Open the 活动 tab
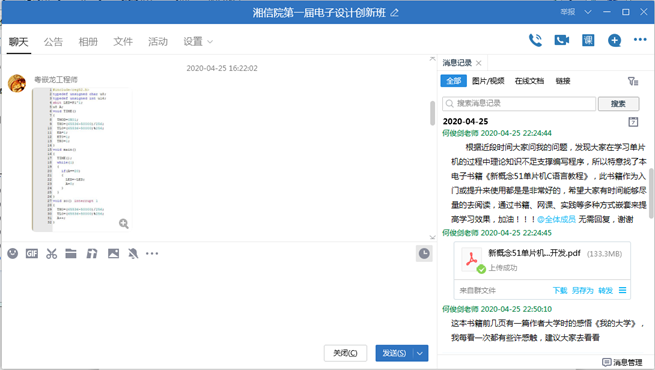 pos(158,42)
